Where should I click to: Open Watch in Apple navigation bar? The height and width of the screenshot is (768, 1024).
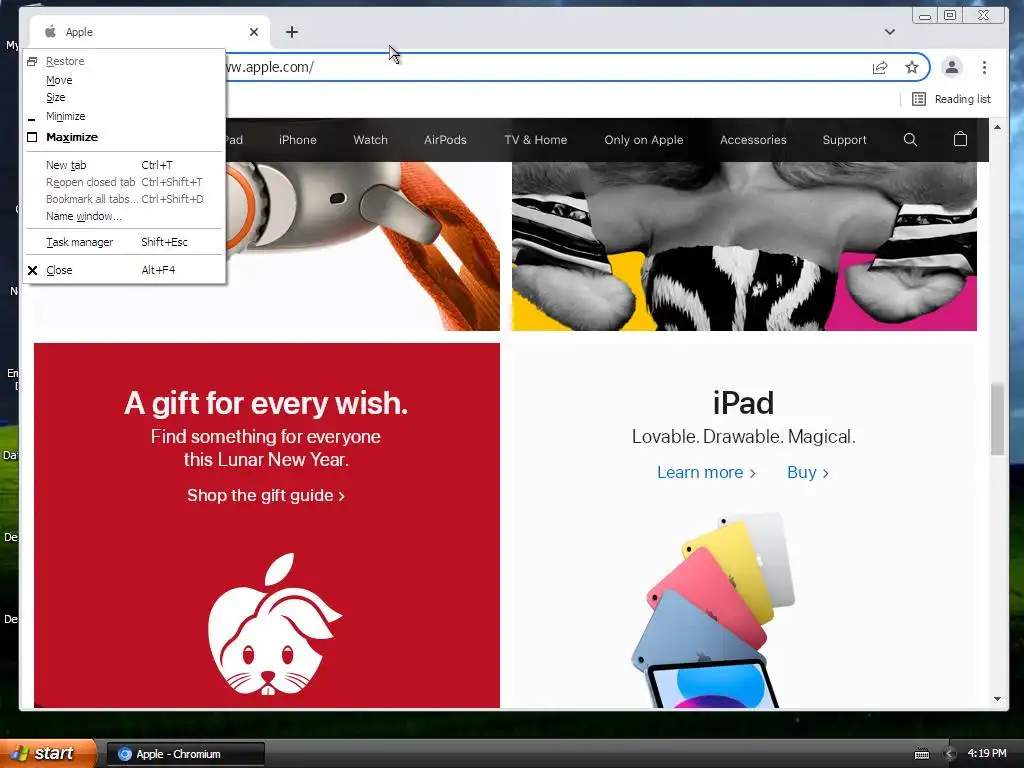click(370, 140)
